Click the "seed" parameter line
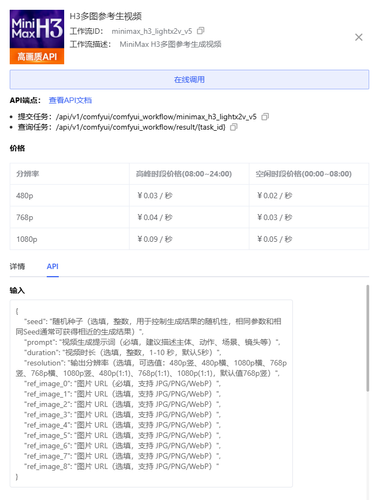 (x=149, y=327)
